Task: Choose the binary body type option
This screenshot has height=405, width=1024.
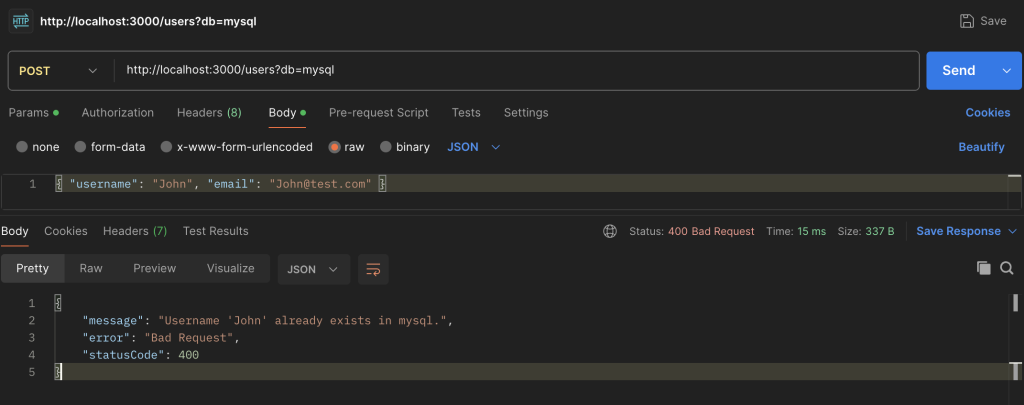Action: (x=386, y=147)
